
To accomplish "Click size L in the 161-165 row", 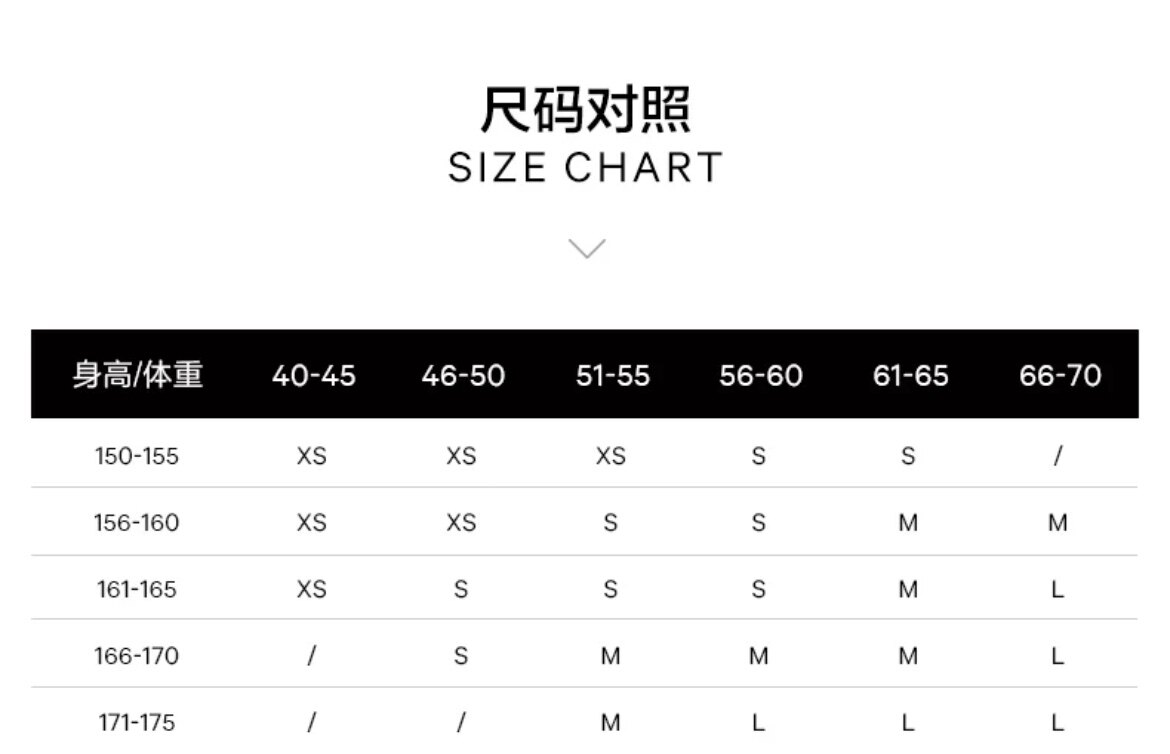I will [1058, 590].
